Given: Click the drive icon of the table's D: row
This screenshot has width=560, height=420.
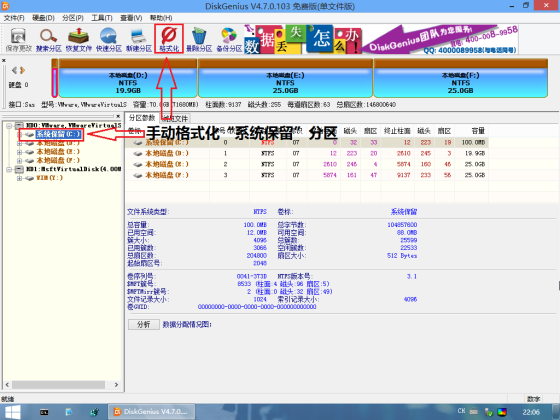Looking at the screenshot, I should tap(138, 154).
